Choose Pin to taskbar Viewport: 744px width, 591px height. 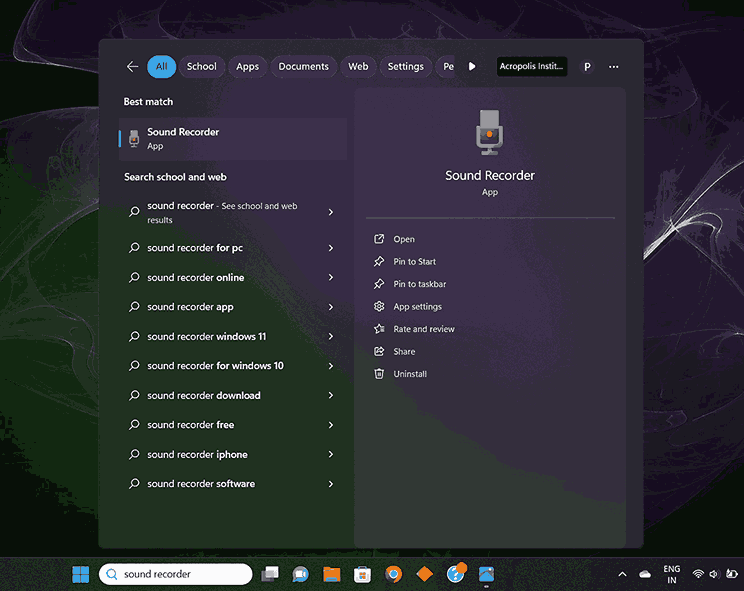[419, 284]
